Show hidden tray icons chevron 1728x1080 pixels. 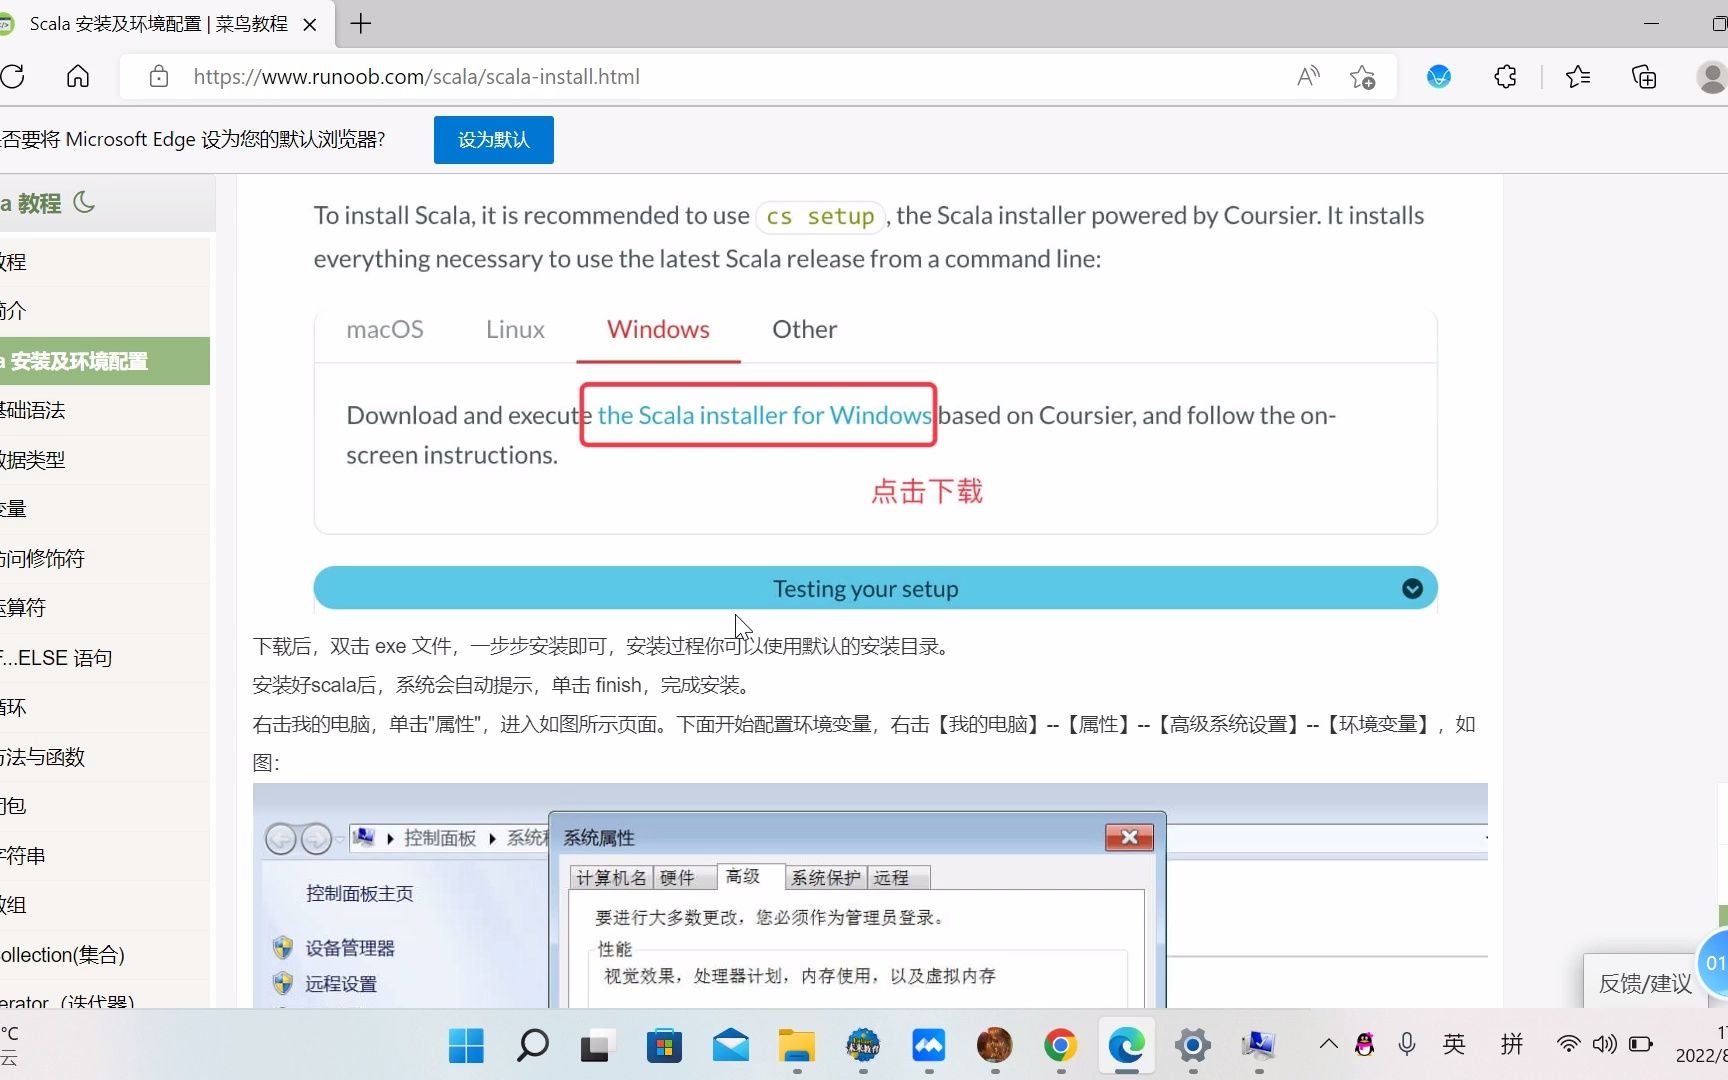tap(1328, 1045)
